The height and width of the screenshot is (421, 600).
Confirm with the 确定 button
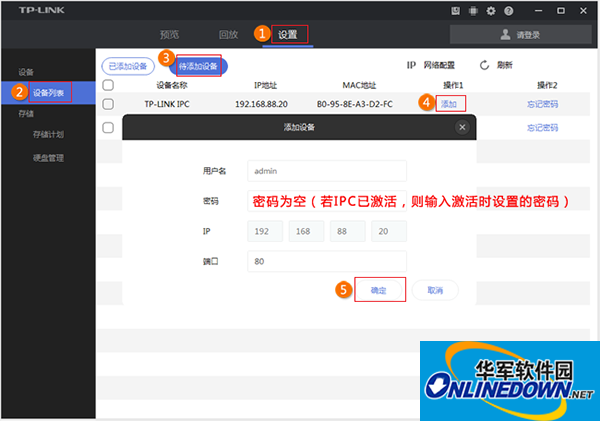379,290
